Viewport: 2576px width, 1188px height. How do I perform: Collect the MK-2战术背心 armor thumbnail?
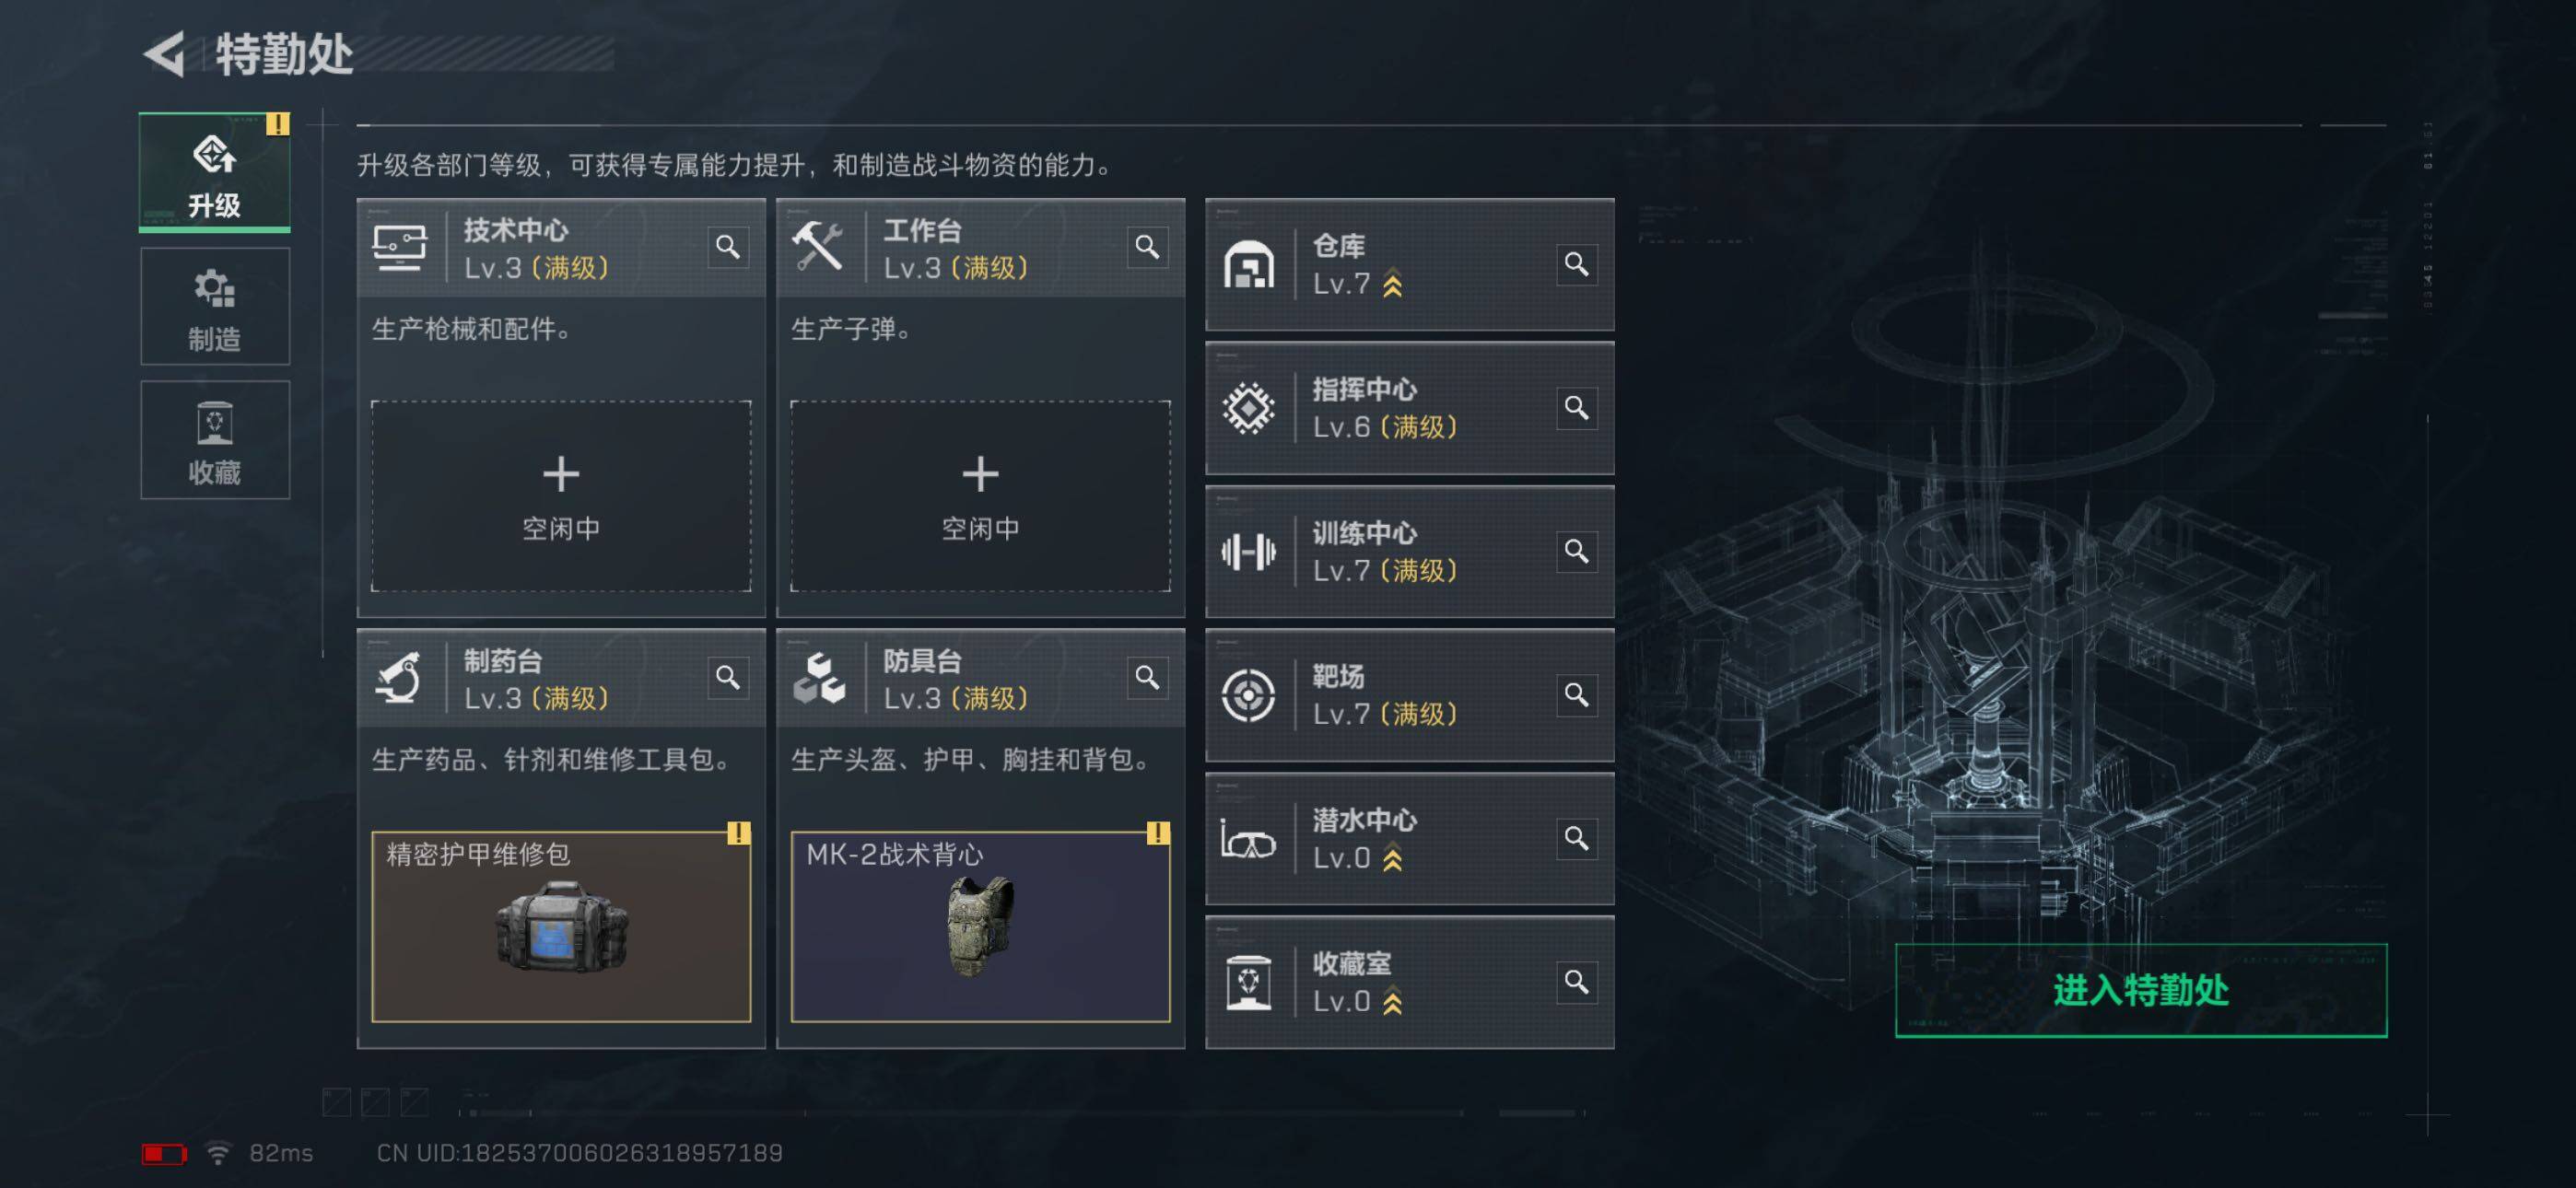[x=980, y=927]
